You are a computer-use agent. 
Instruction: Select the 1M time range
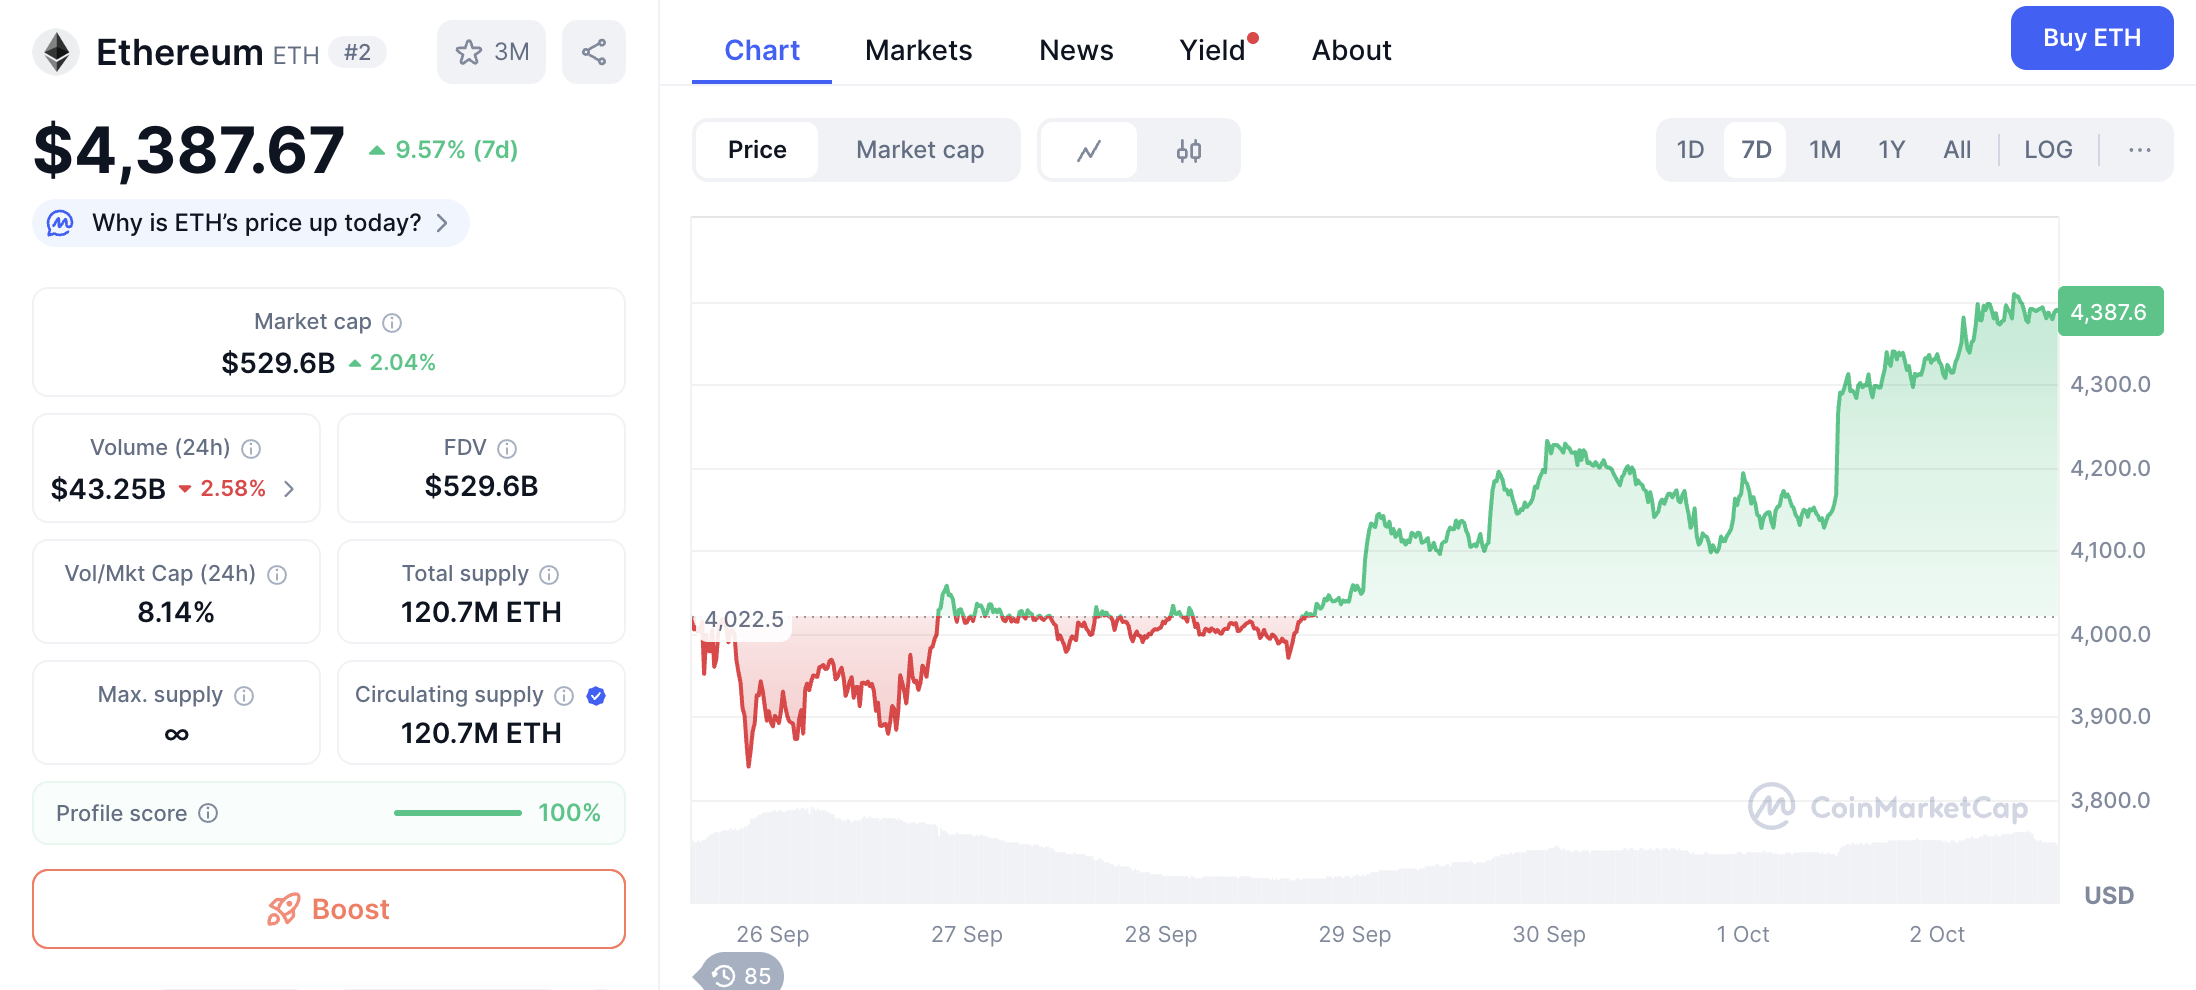click(x=1824, y=150)
